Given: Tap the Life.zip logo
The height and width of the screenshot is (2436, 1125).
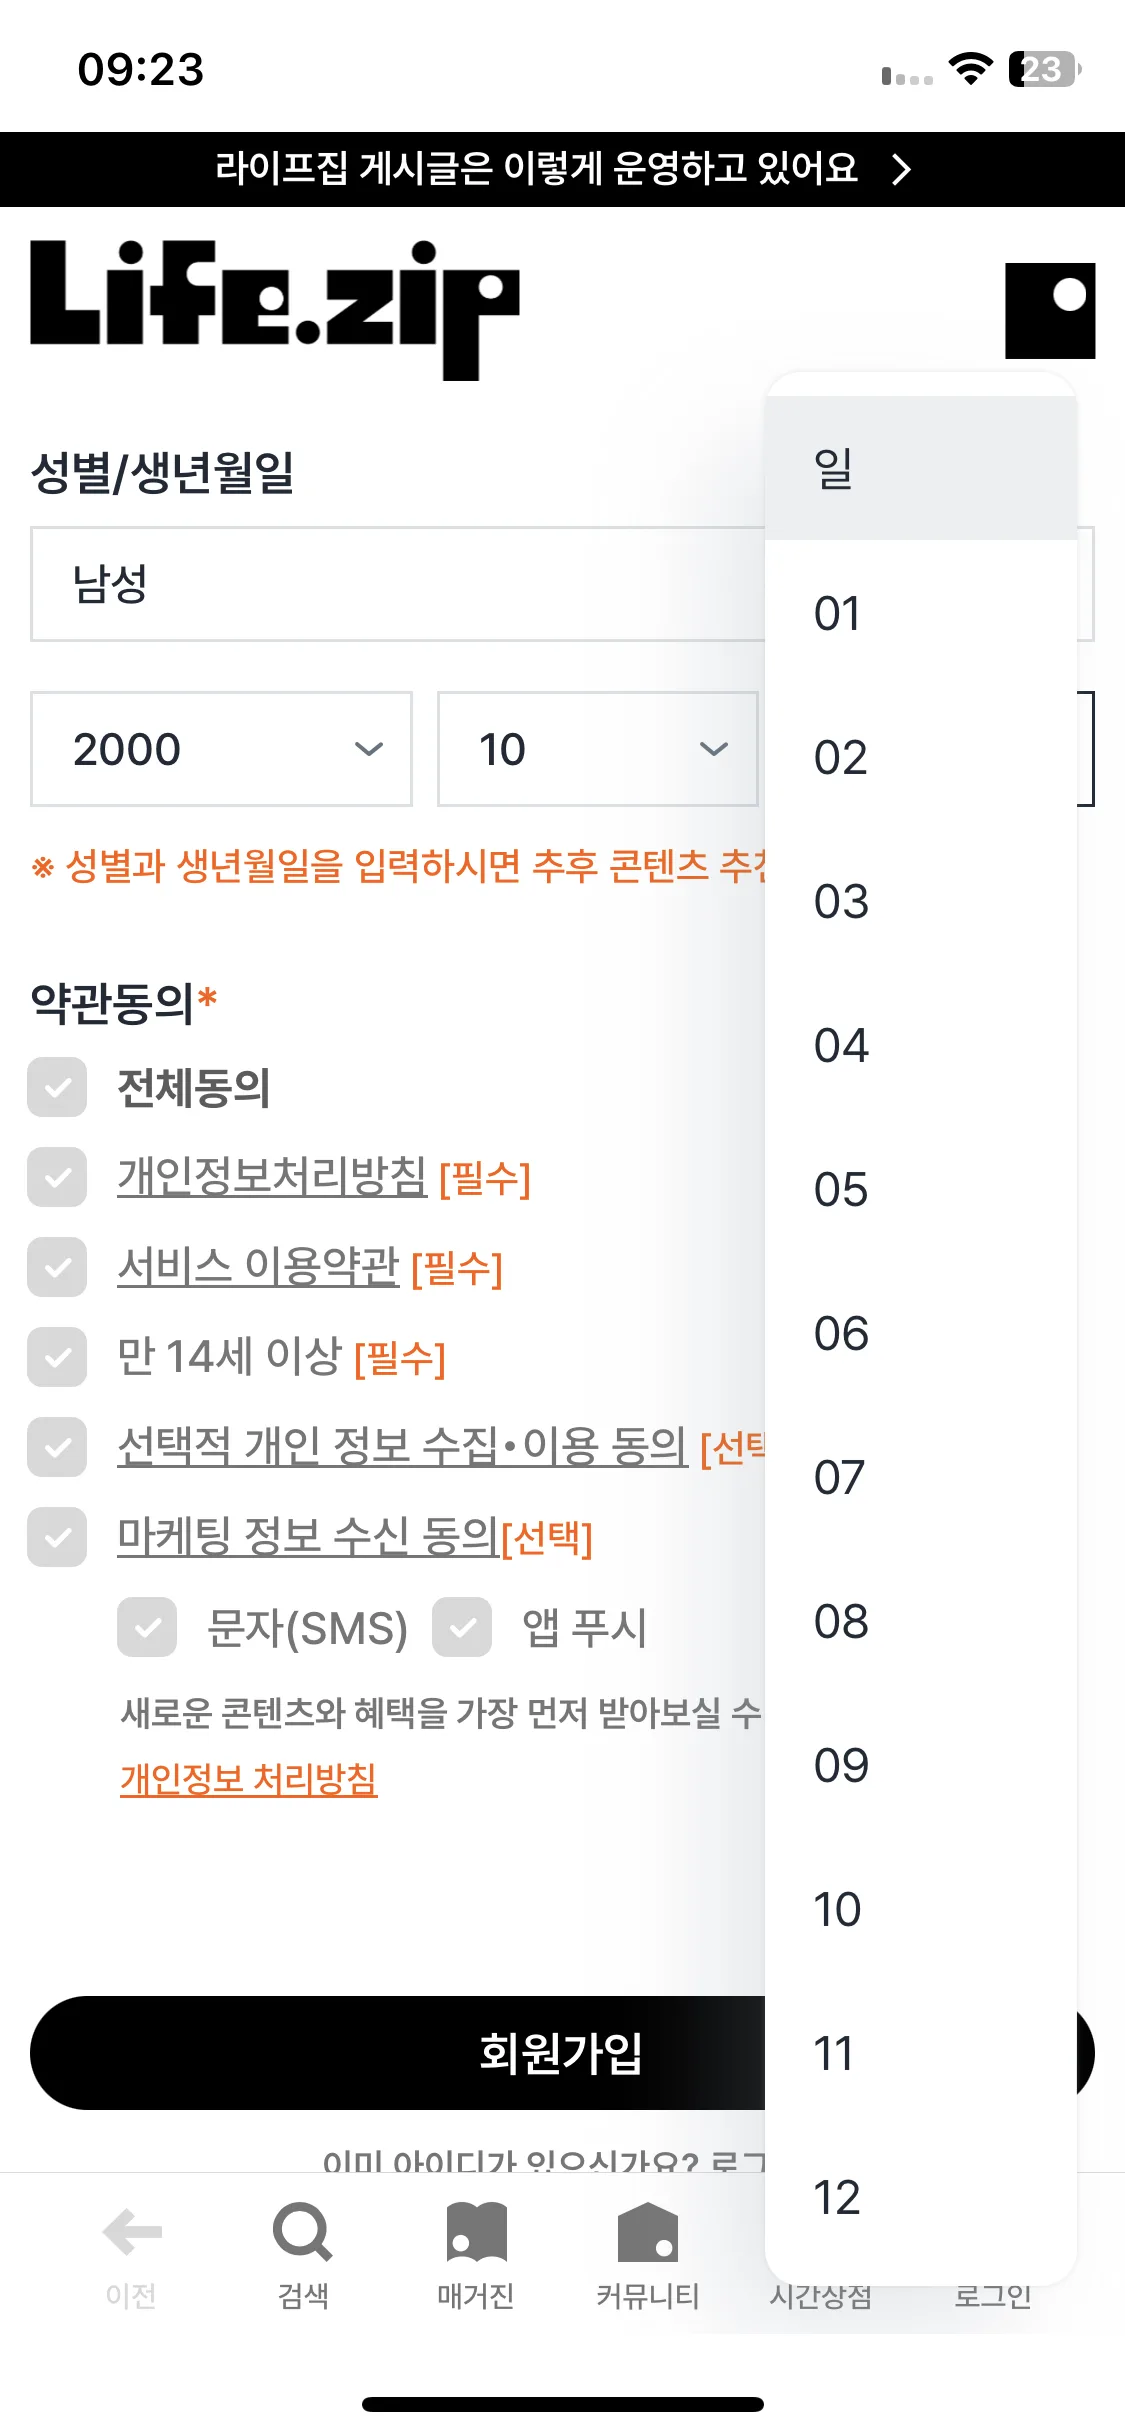Looking at the screenshot, I should 275,309.
